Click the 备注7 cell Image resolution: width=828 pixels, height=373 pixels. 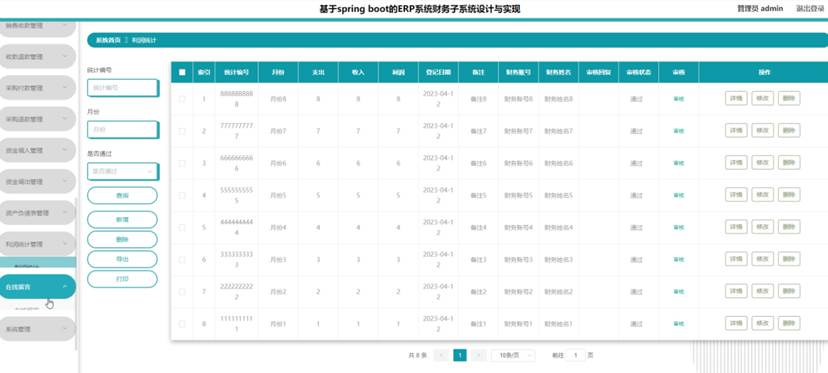[478, 131]
